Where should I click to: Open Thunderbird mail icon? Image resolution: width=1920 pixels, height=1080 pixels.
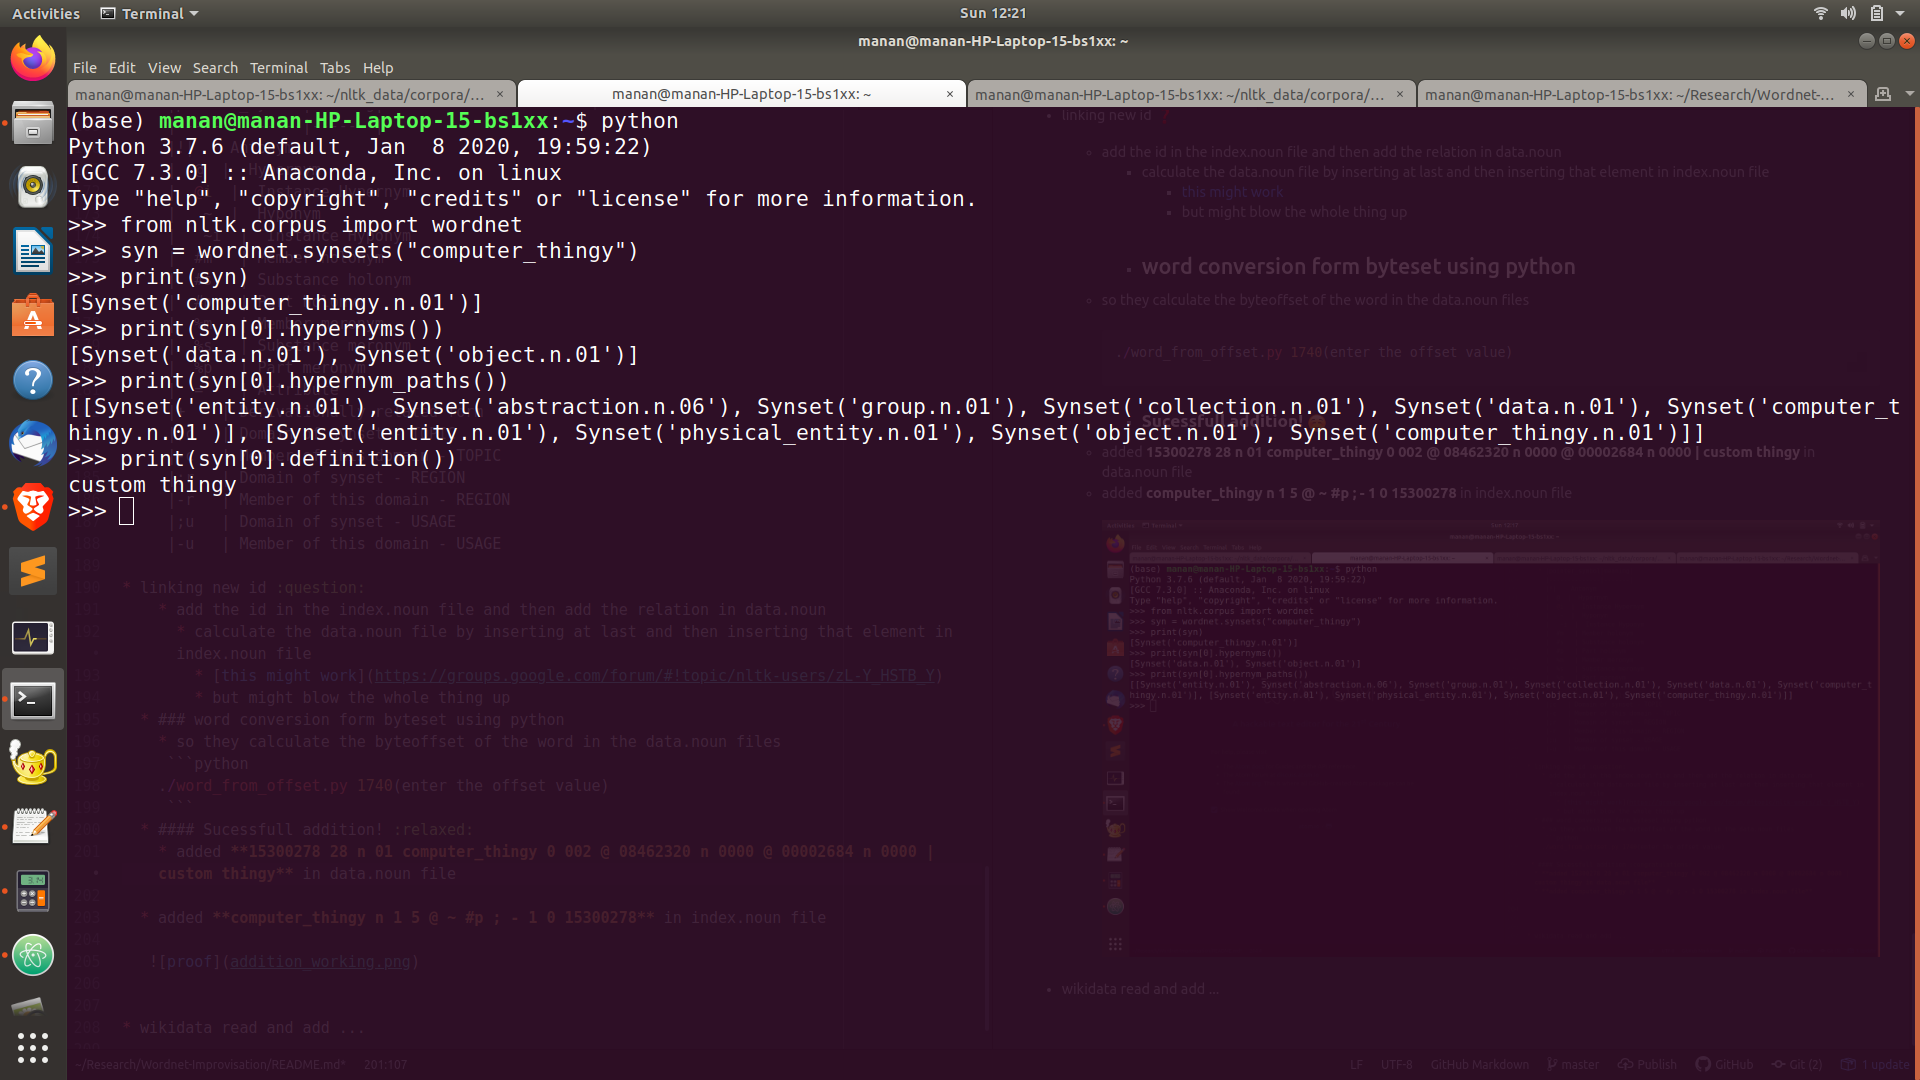point(33,443)
